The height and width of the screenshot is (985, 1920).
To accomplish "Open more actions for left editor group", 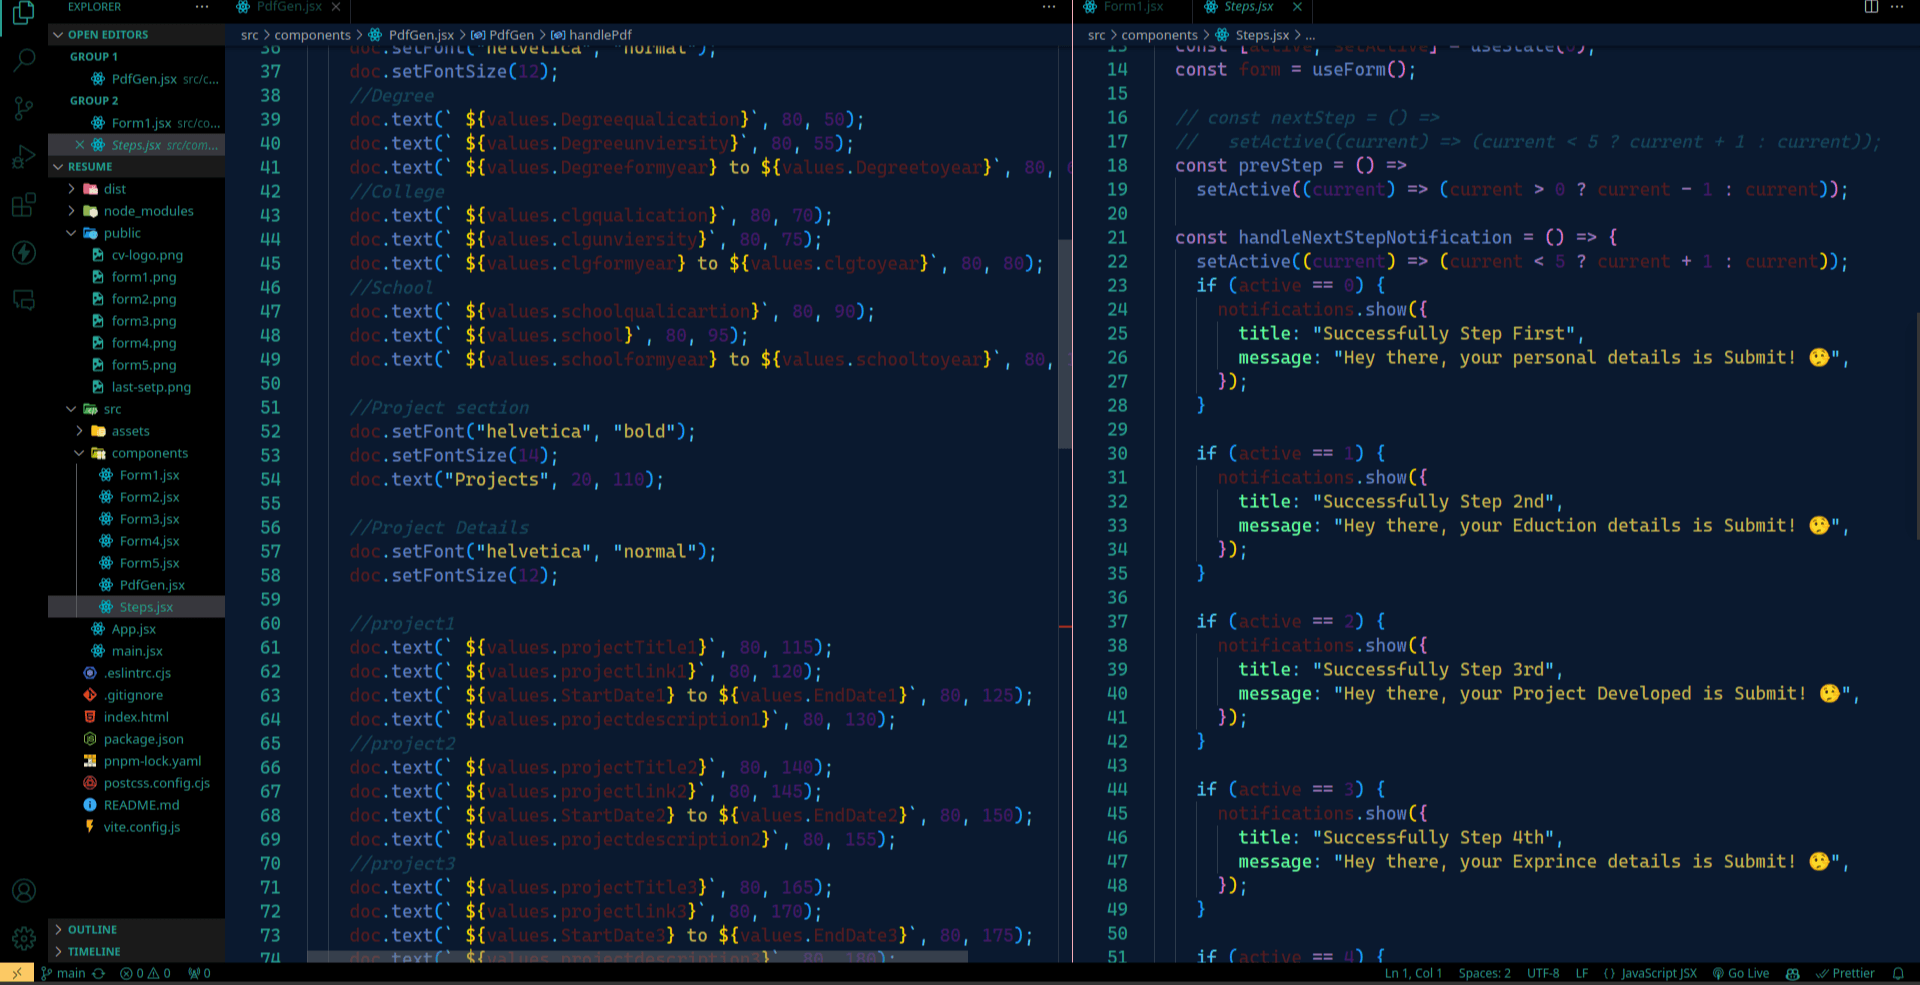I will pos(1048,7).
